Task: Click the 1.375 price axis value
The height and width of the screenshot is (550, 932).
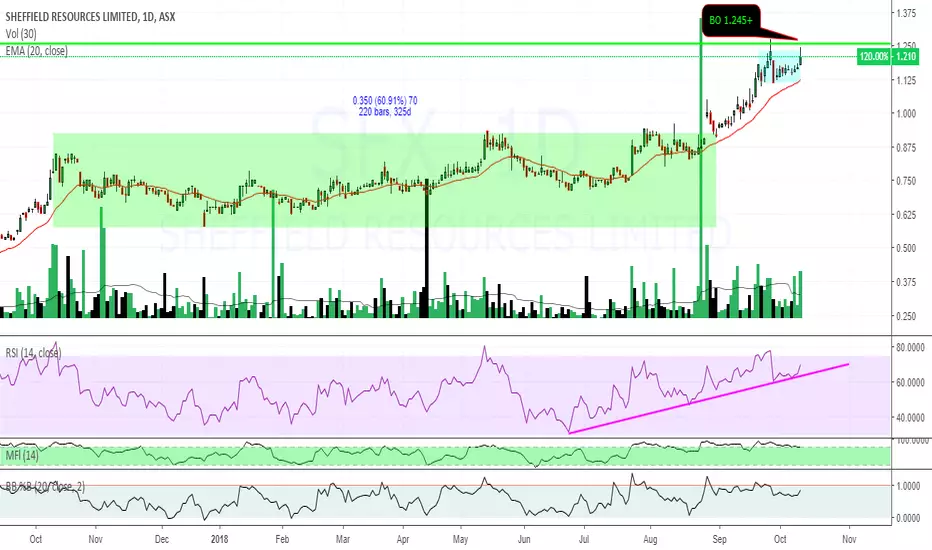Action: click(x=906, y=13)
